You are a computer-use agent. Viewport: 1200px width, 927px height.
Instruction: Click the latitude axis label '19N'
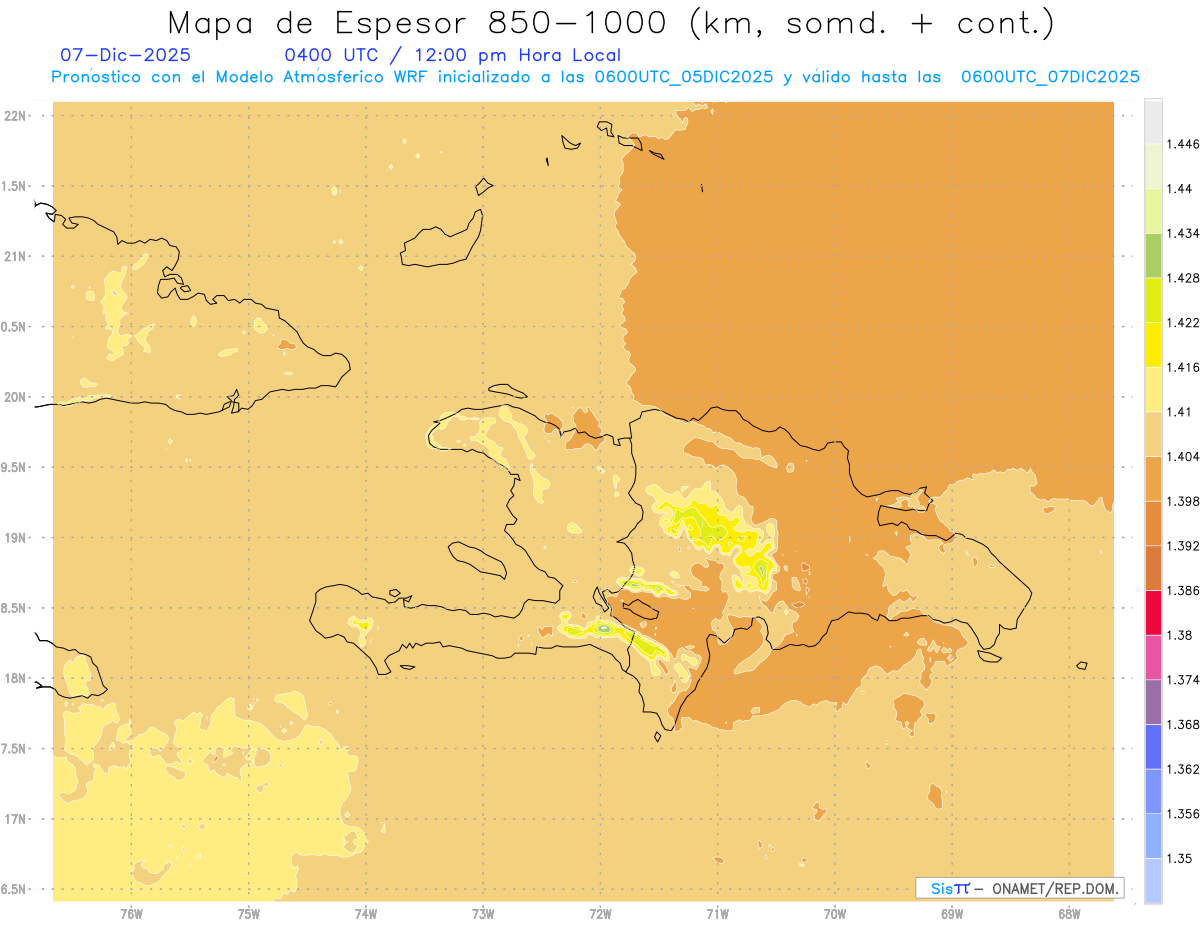(15, 538)
